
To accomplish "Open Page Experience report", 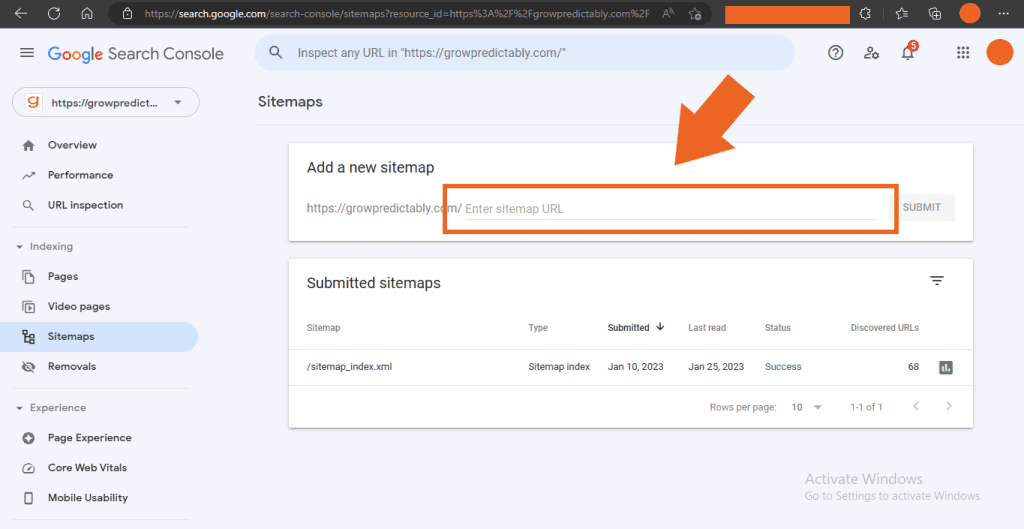I will coord(89,438).
